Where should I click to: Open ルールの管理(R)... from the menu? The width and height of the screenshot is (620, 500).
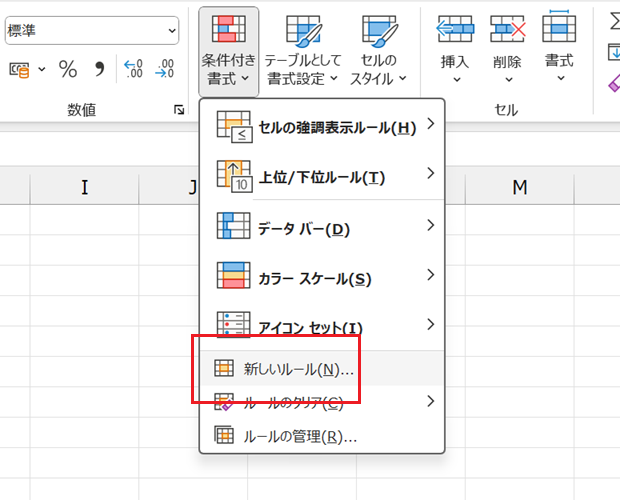click(300, 436)
